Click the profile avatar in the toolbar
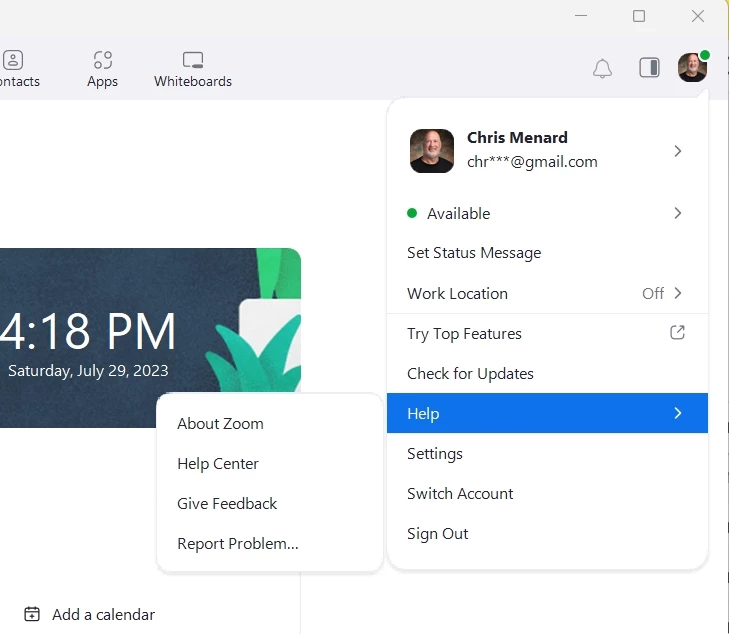The width and height of the screenshot is (729, 634). 693,67
